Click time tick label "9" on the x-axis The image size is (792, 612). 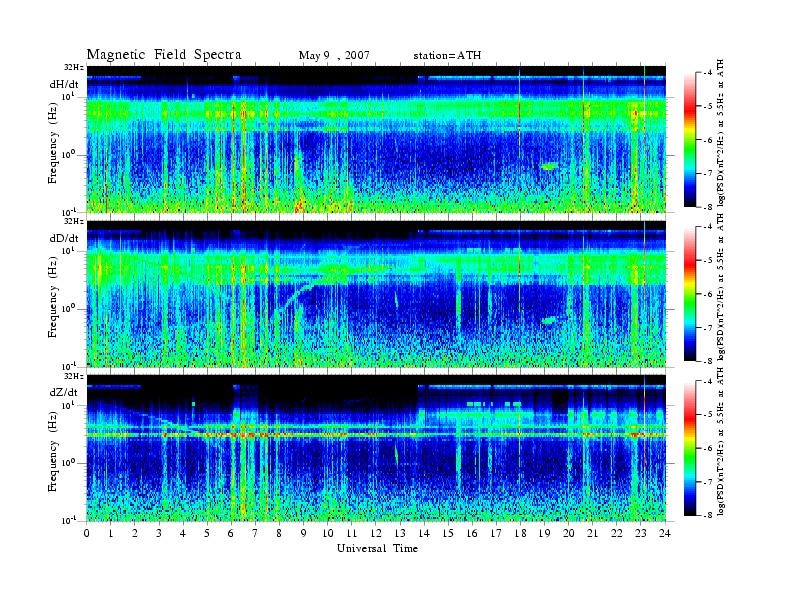coord(304,533)
